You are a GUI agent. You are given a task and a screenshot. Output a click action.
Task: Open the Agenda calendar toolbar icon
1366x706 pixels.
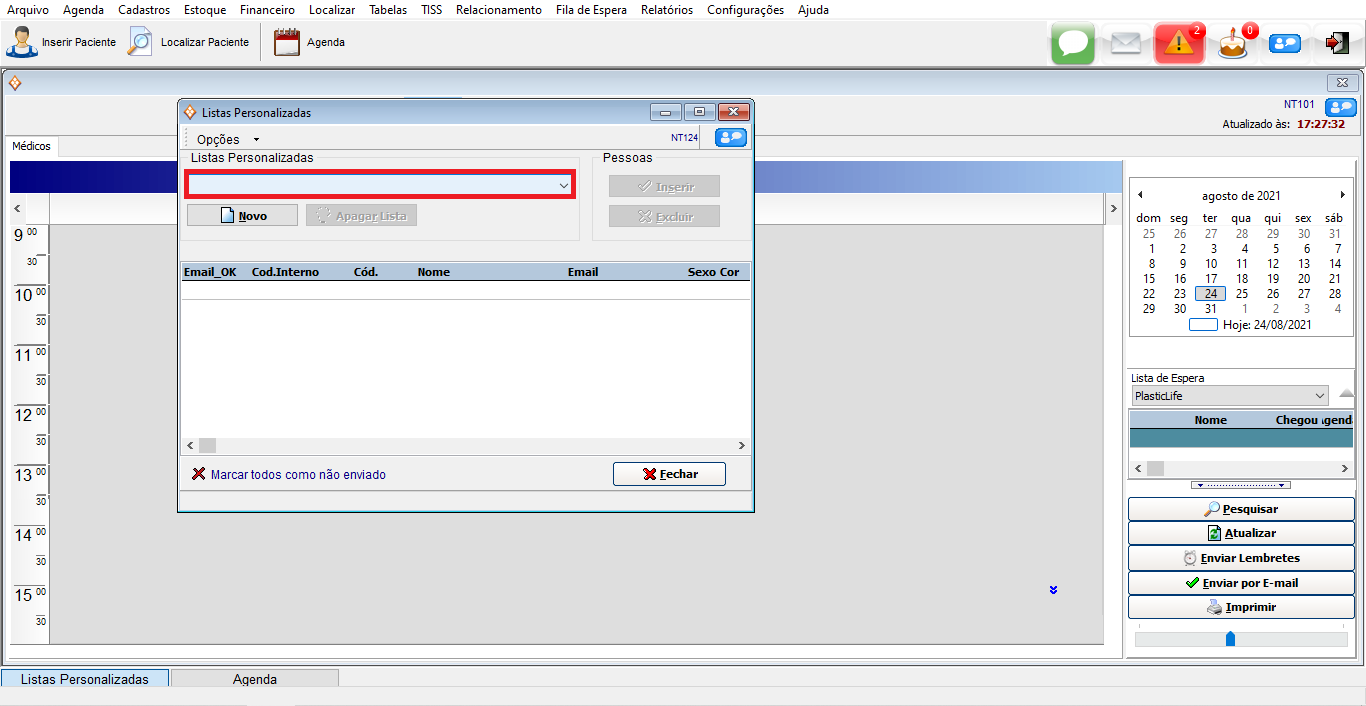pyautogui.click(x=287, y=42)
